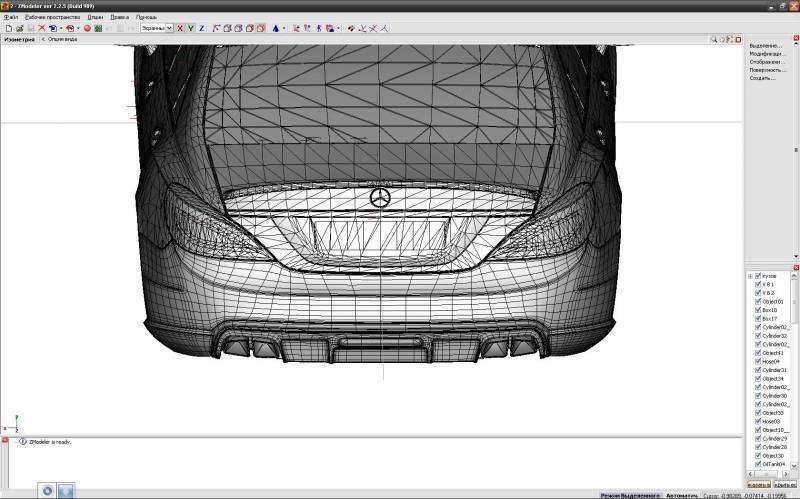Switch to vertices level cube icon
The width and height of the screenshot is (800, 499).
pos(228,29)
